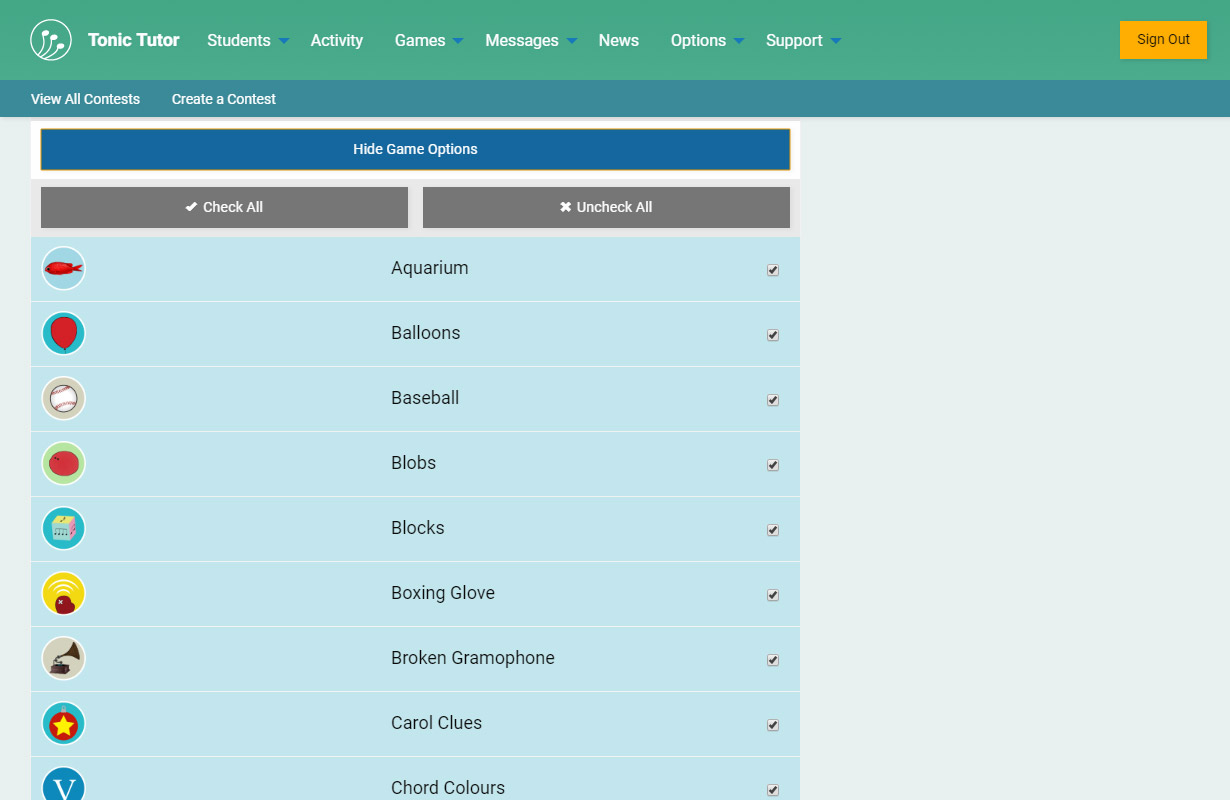Open the News menu item
This screenshot has height=800, width=1230.
click(618, 40)
